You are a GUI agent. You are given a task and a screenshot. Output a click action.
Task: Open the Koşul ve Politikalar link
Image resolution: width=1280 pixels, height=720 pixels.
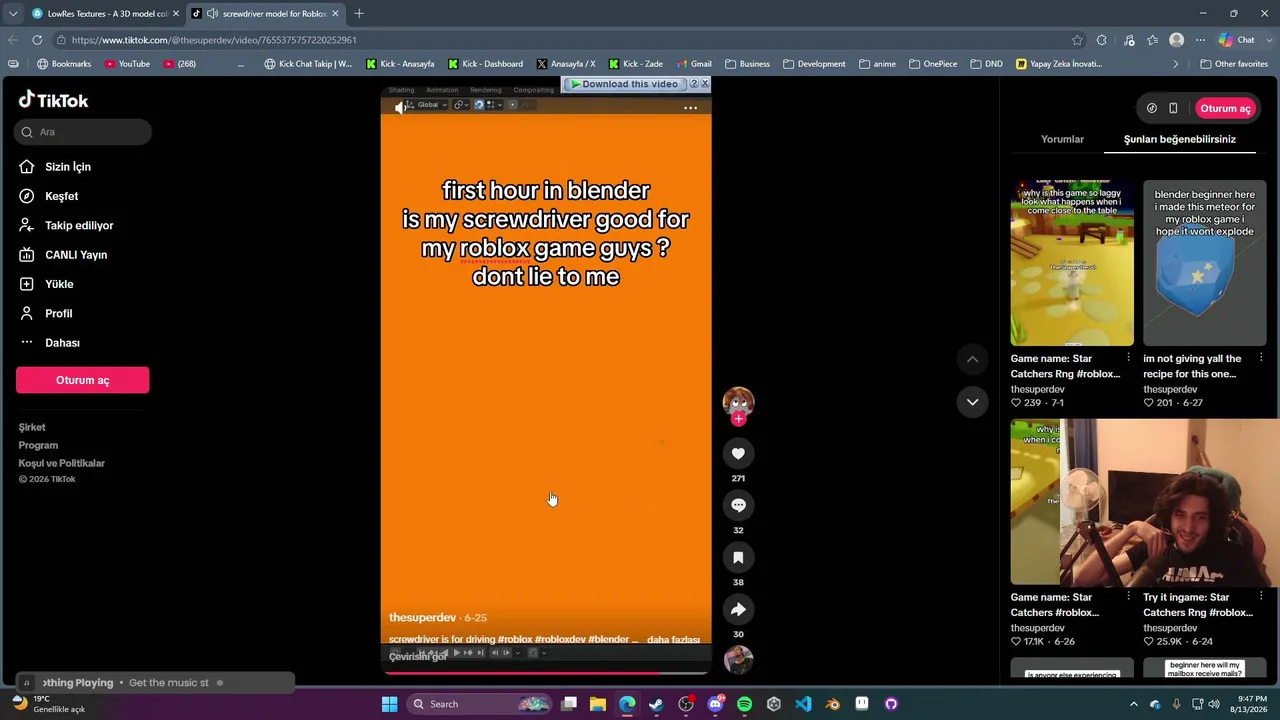pyautogui.click(x=61, y=463)
